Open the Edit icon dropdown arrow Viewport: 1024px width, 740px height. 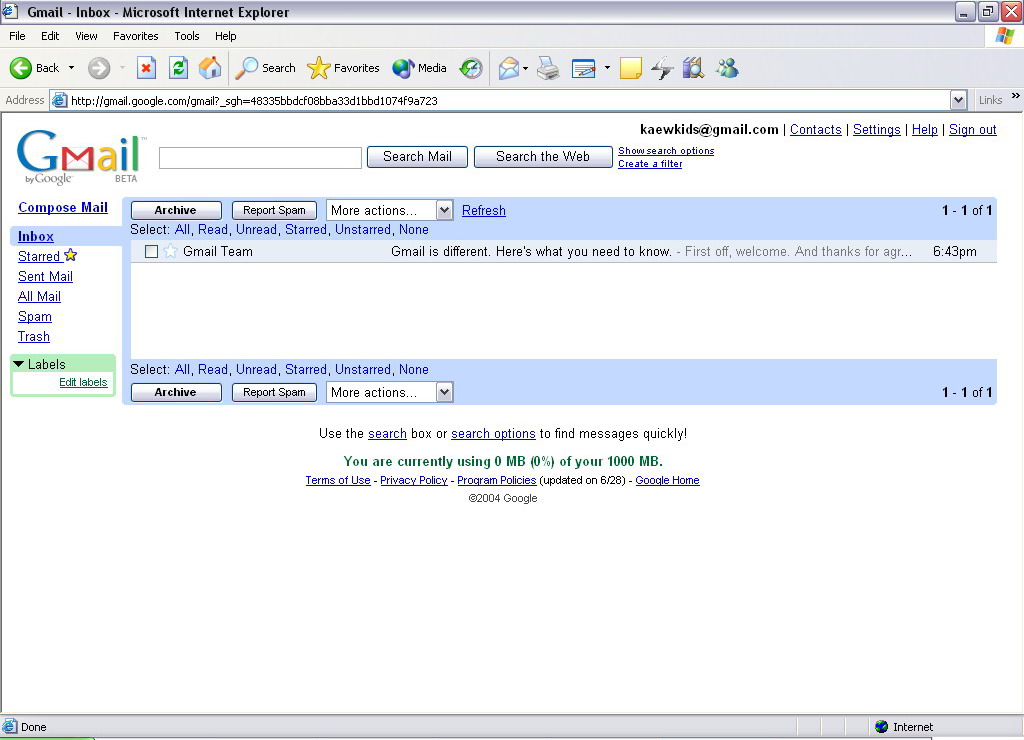coord(607,68)
